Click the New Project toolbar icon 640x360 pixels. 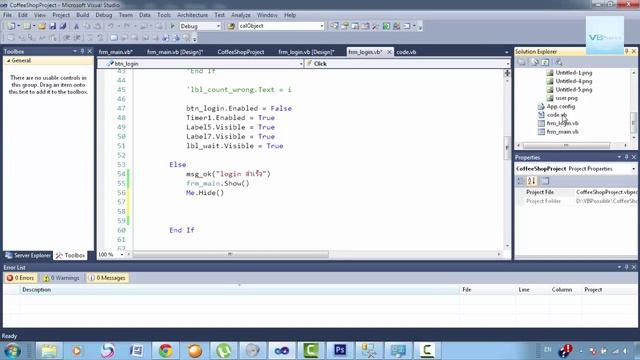point(11,26)
